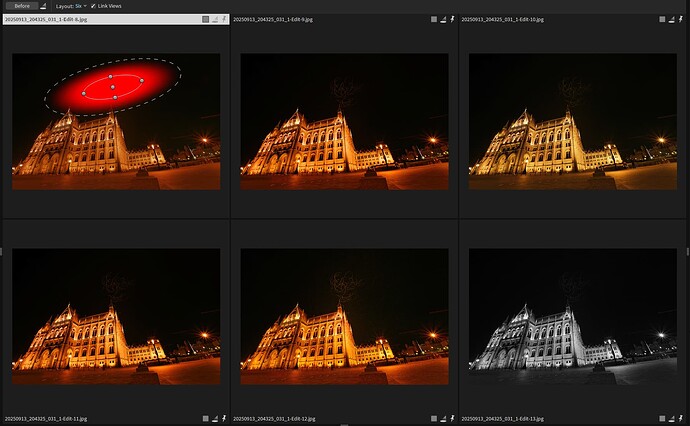Click the square icon in Edit-8 header
Viewport: 690px width, 426px height.
(205, 19)
